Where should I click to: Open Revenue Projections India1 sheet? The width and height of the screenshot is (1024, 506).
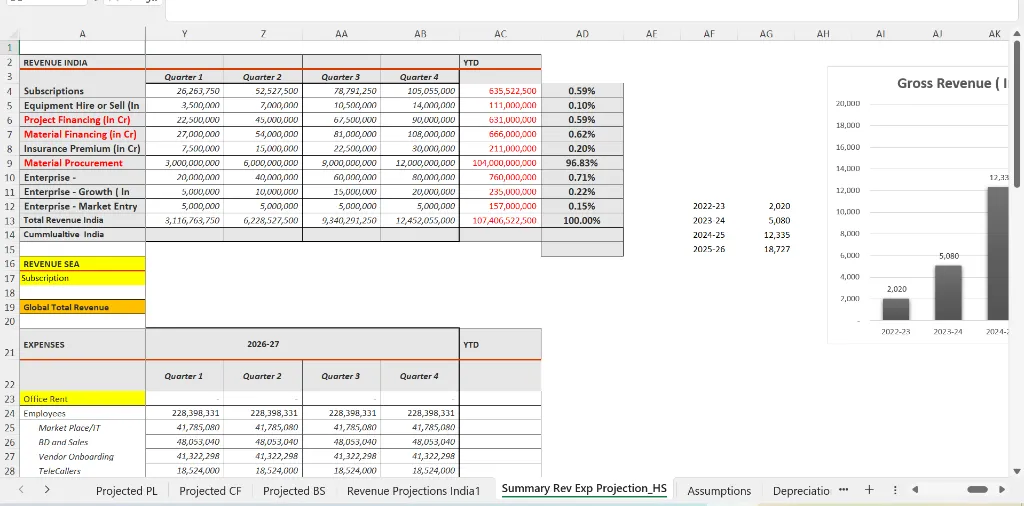(x=414, y=491)
